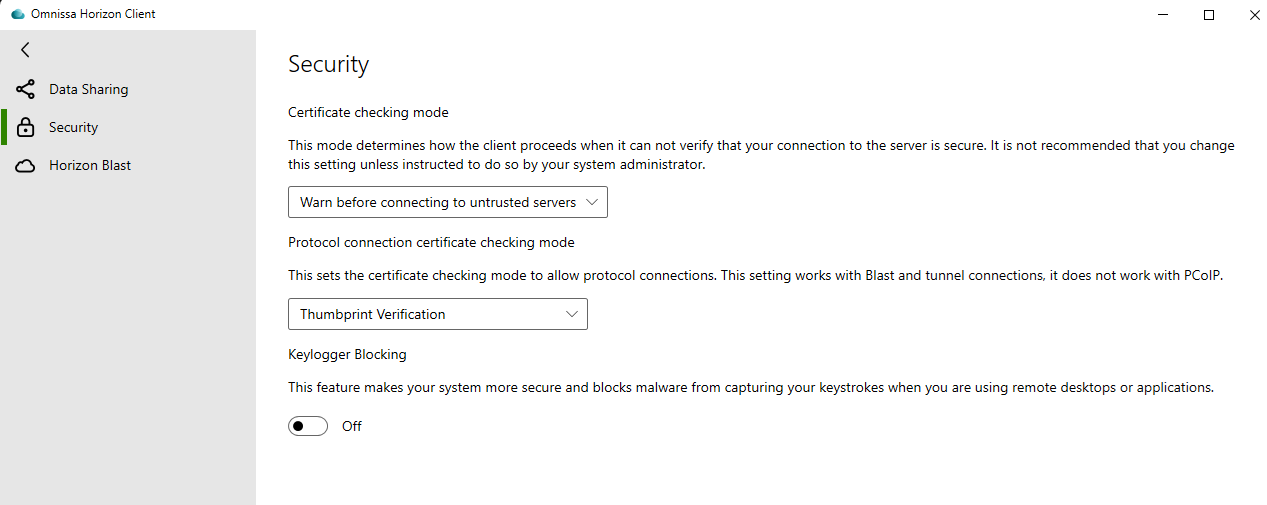Minimize the Horizon Client window
This screenshot has height=505, width=1267.
point(1164,15)
